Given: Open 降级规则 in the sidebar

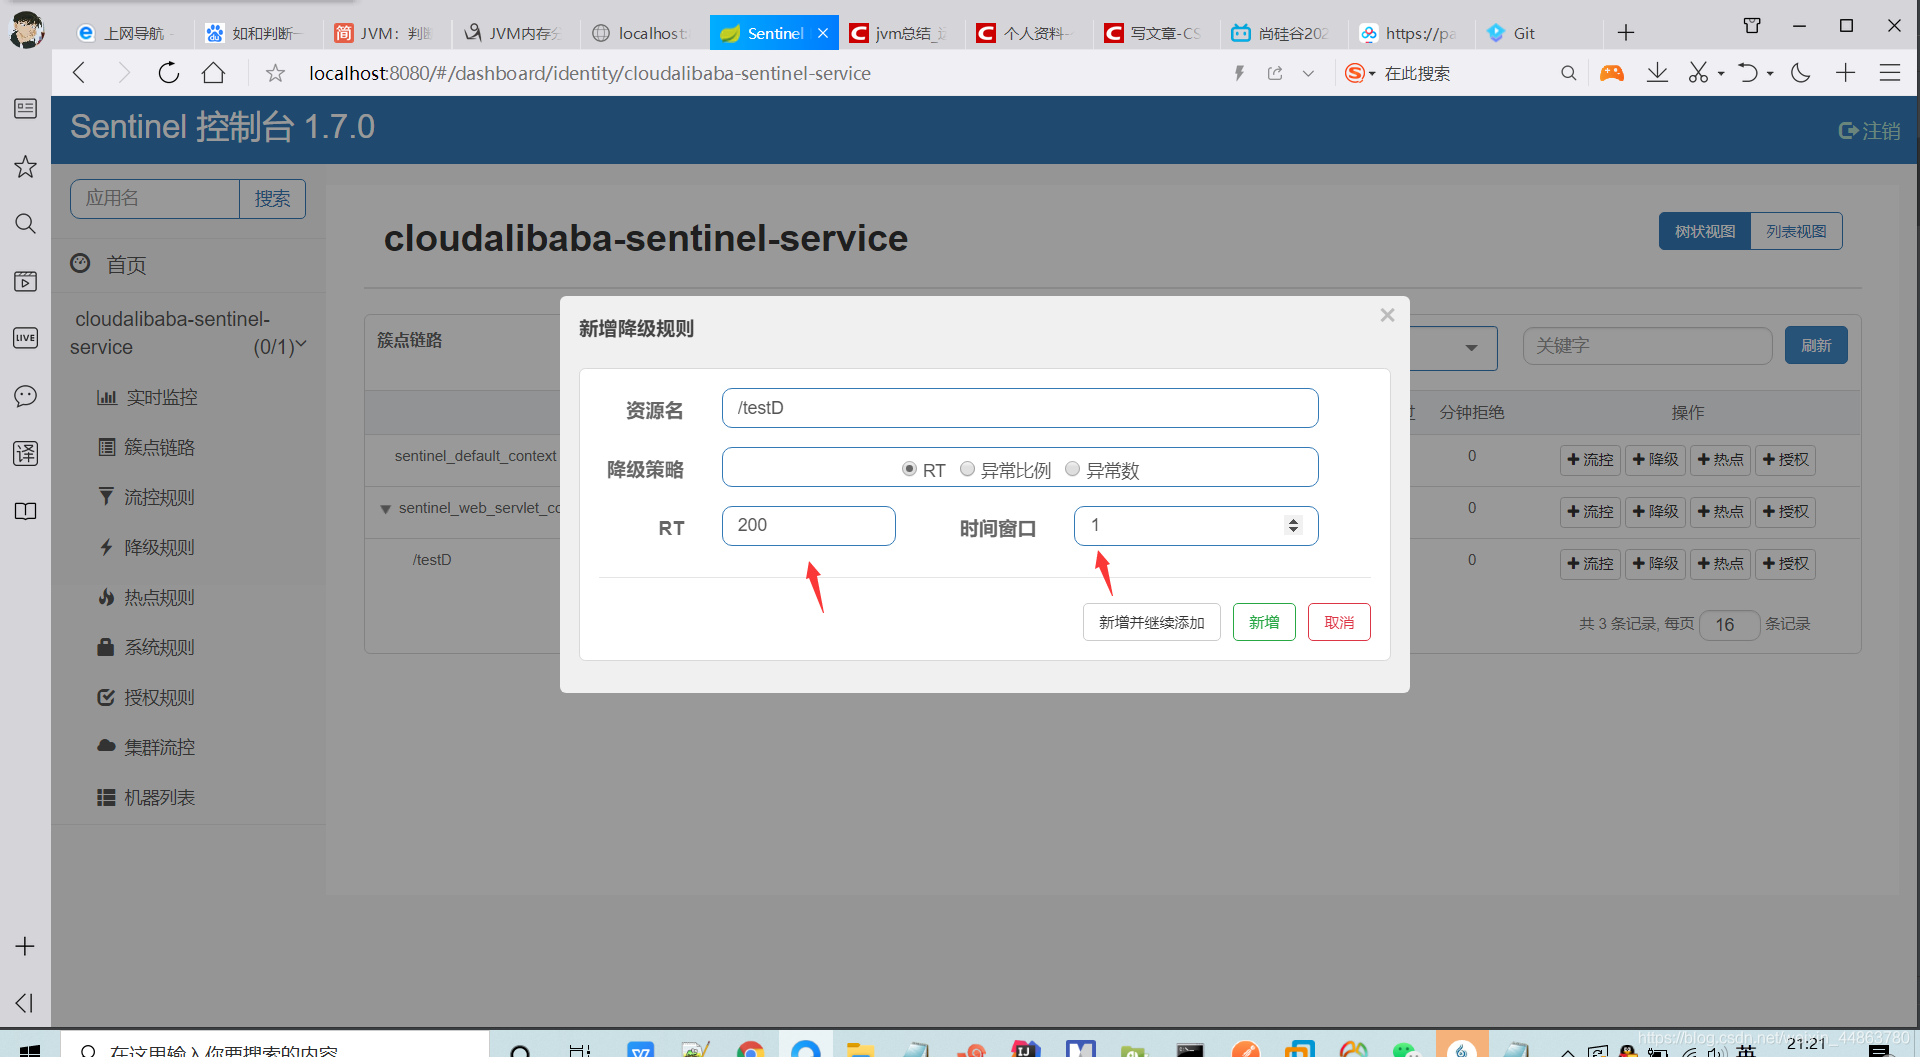Looking at the screenshot, I should click(147, 547).
